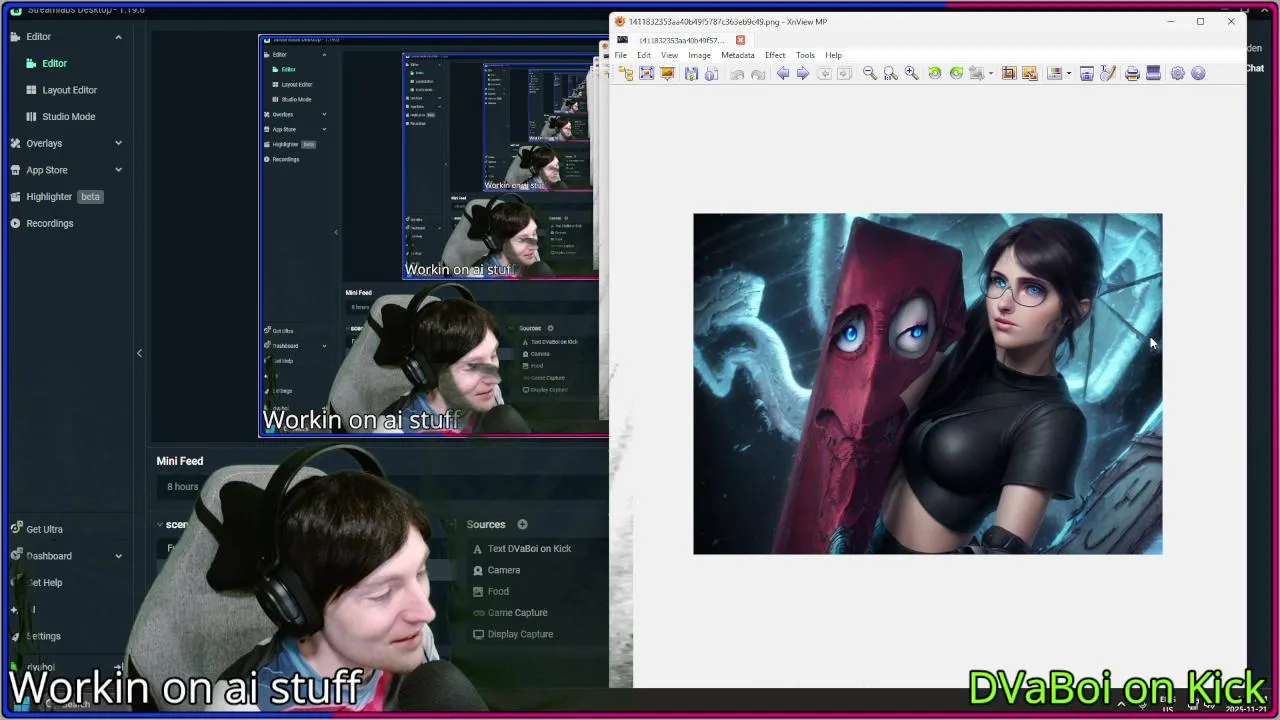This screenshot has width=1280, height=720.
Task: Click the draw pencil icon in XnView toolbar
Action: tap(1108, 73)
